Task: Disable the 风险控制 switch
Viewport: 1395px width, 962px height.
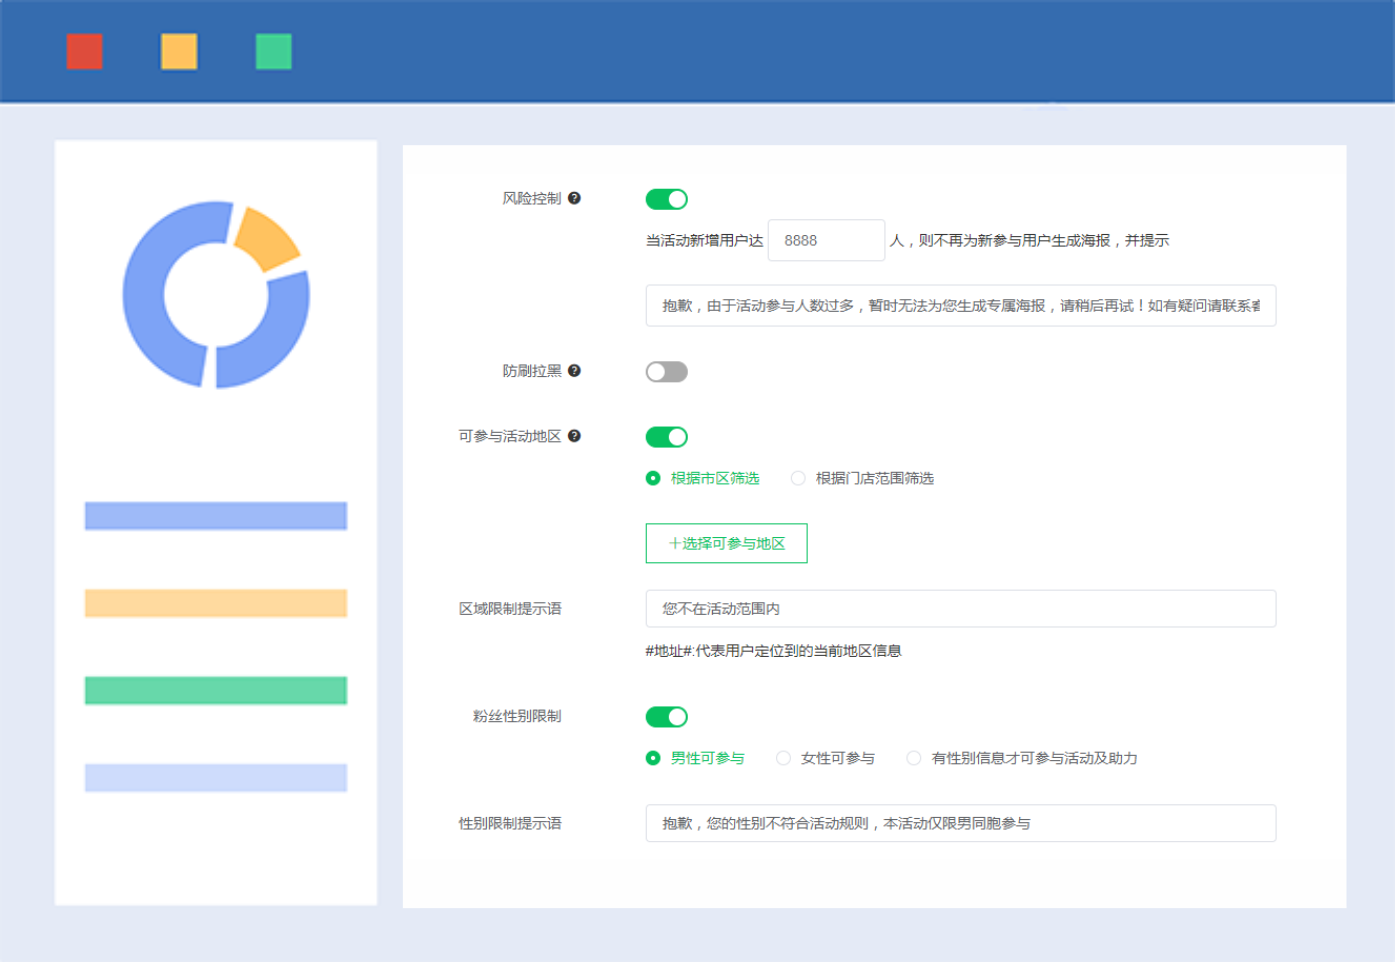Action: [667, 199]
